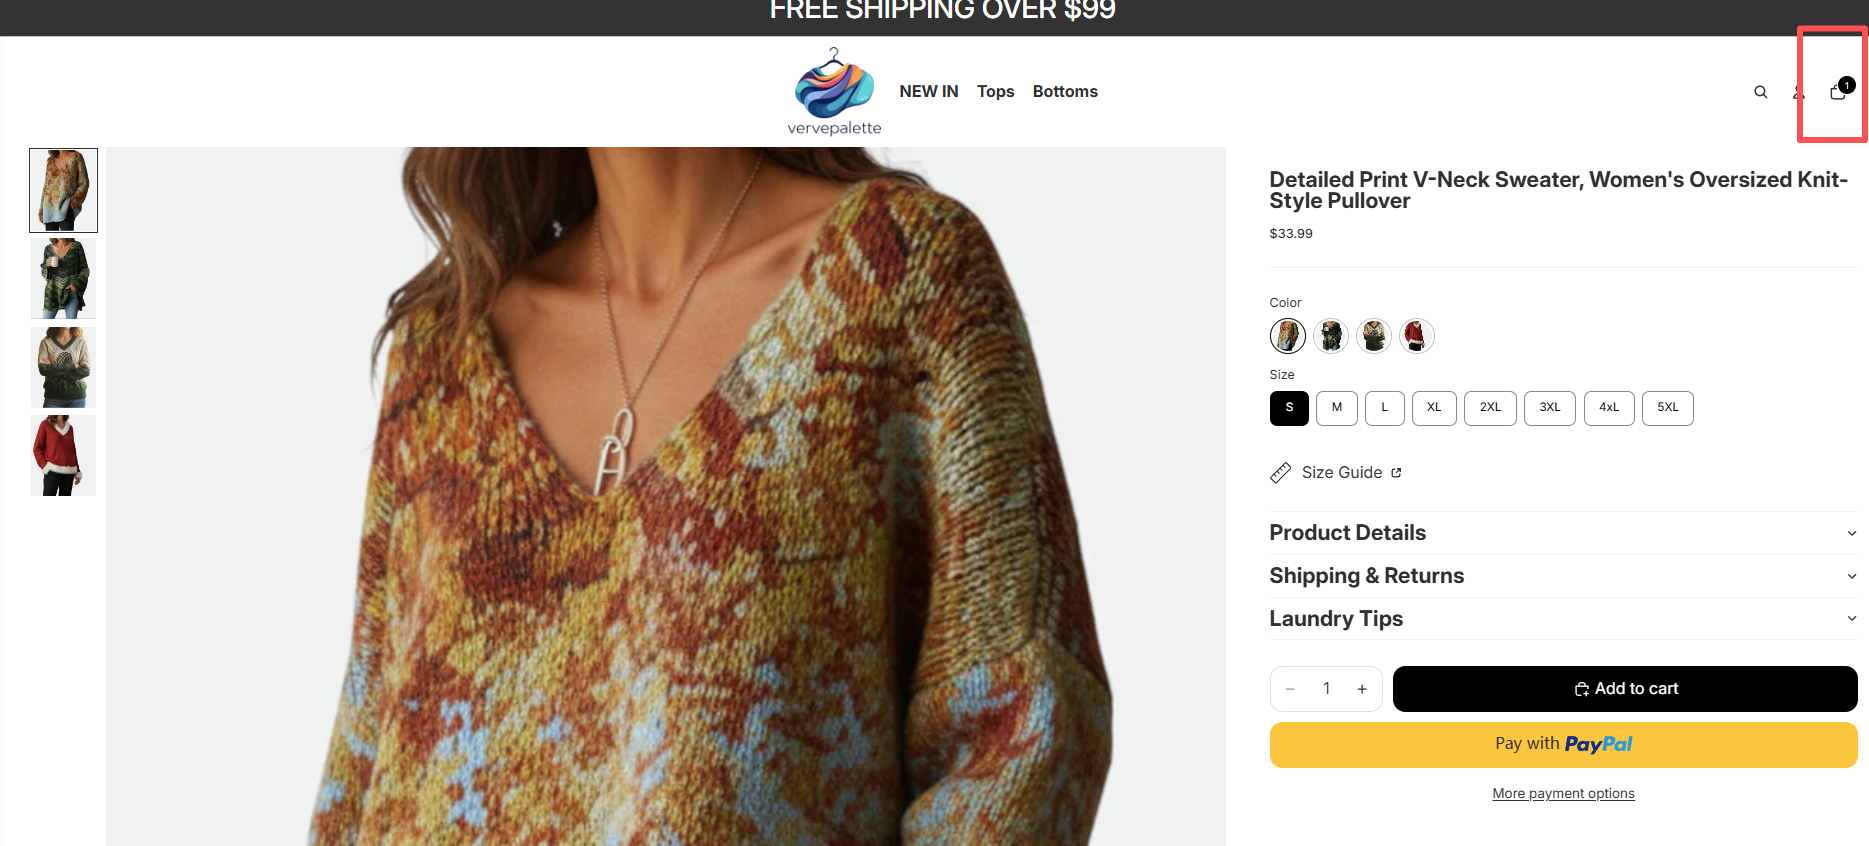View the green sweater thumbnail image

pos(63,278)
